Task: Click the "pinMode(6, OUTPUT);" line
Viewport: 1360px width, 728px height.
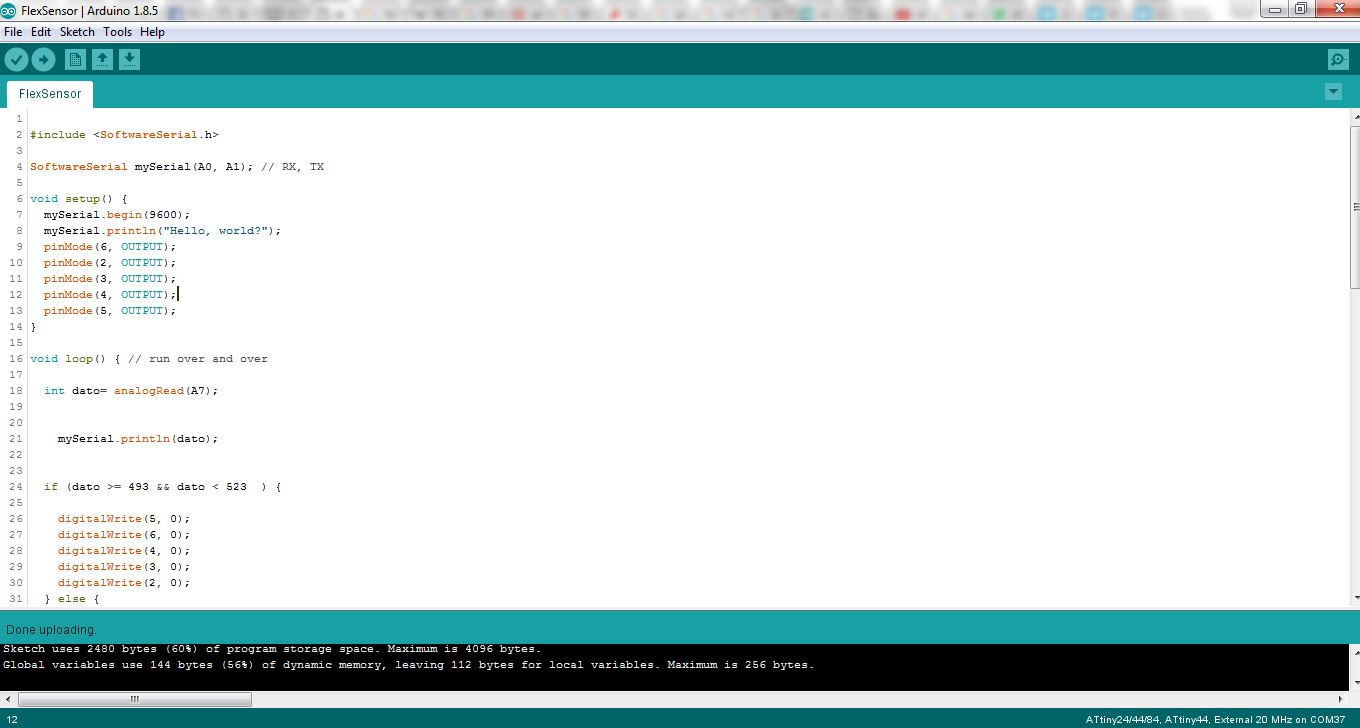Action: tap(110, 247)
